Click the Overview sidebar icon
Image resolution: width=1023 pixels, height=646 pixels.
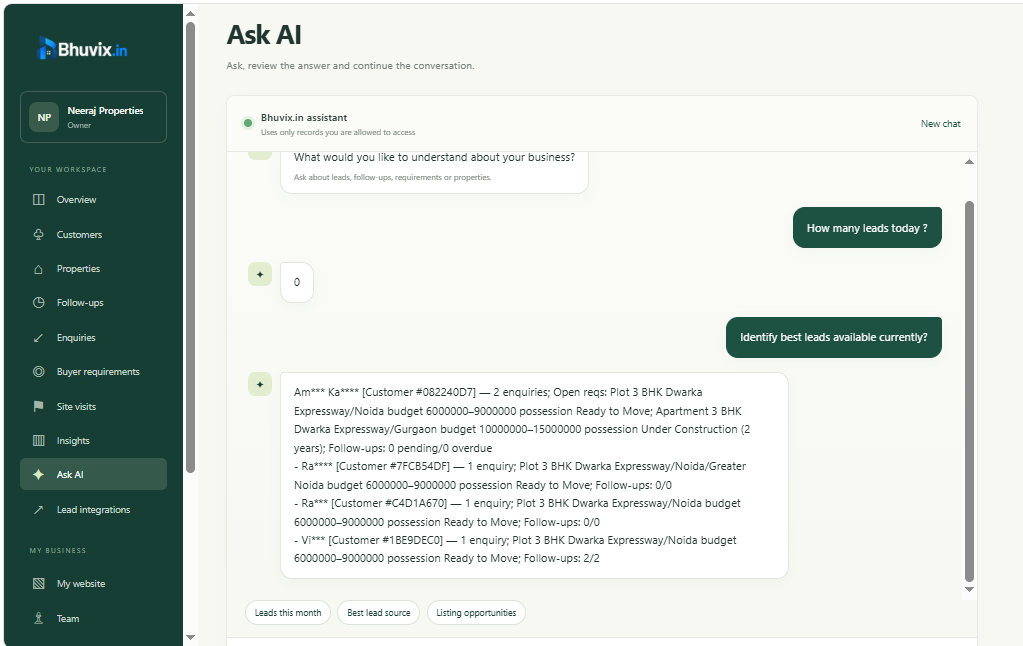pyautogui.click(x=38, y=200)
